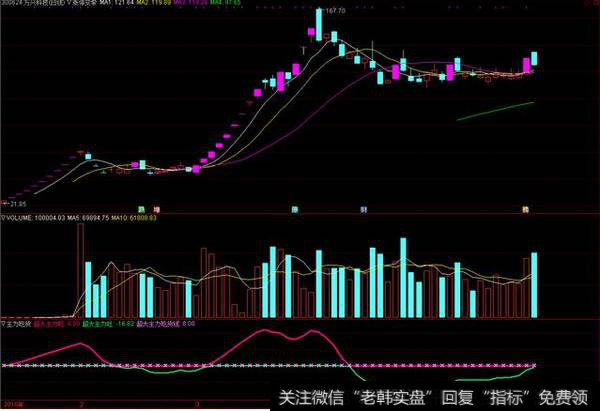This screenshot has width=600, height=411.
Task: Click the last cyan volume bar on the right
Action: (x=534, y=285)
